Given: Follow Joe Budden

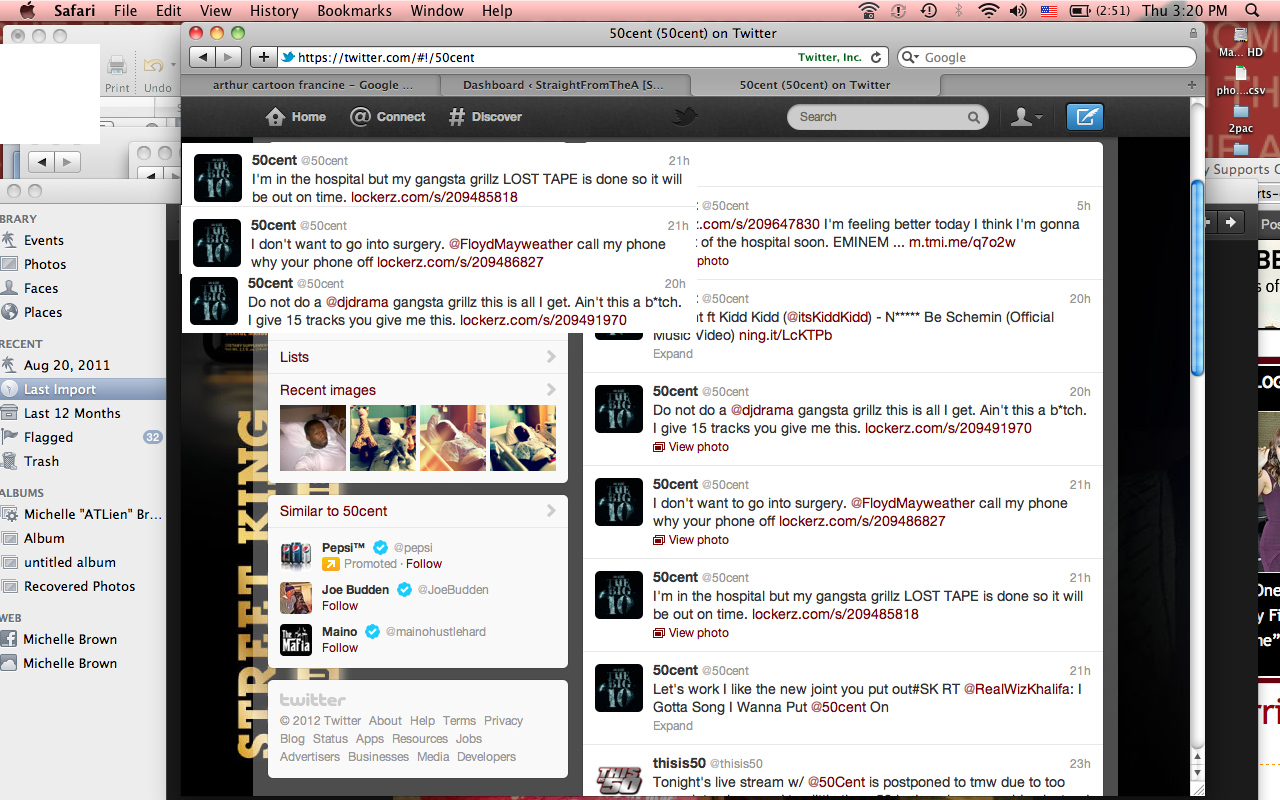Looking at the screenshot, I should point(340,606).
